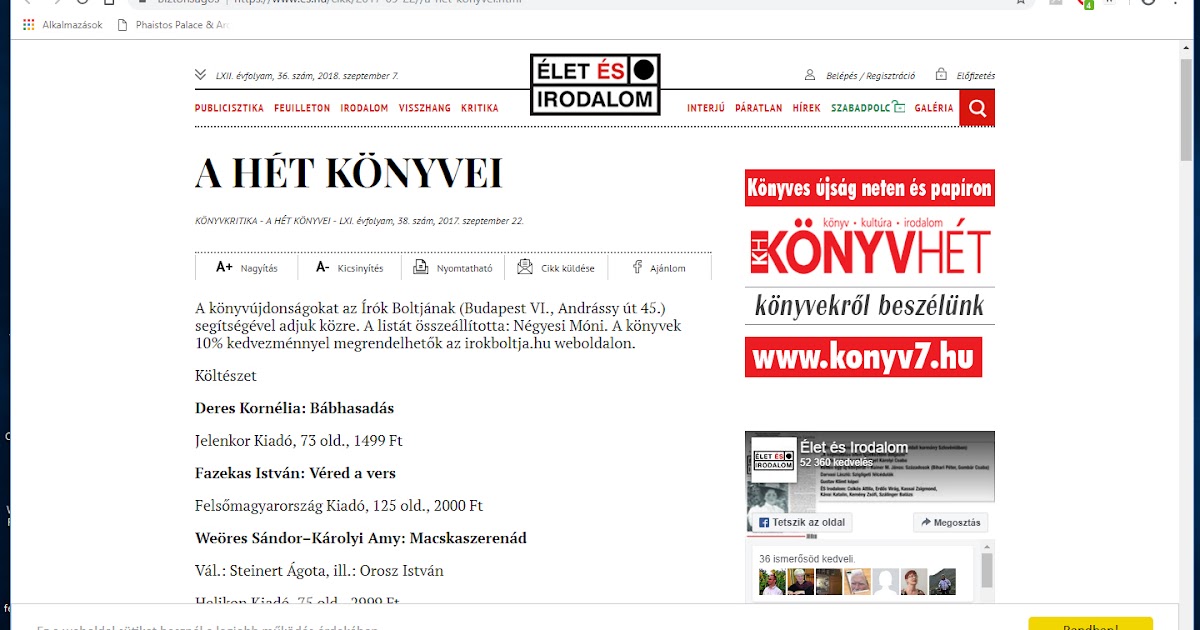Click the Facebook widget scrollbar
Image resolution: width=1200 pixels, height=630 pixels.
tap(989, 570)
